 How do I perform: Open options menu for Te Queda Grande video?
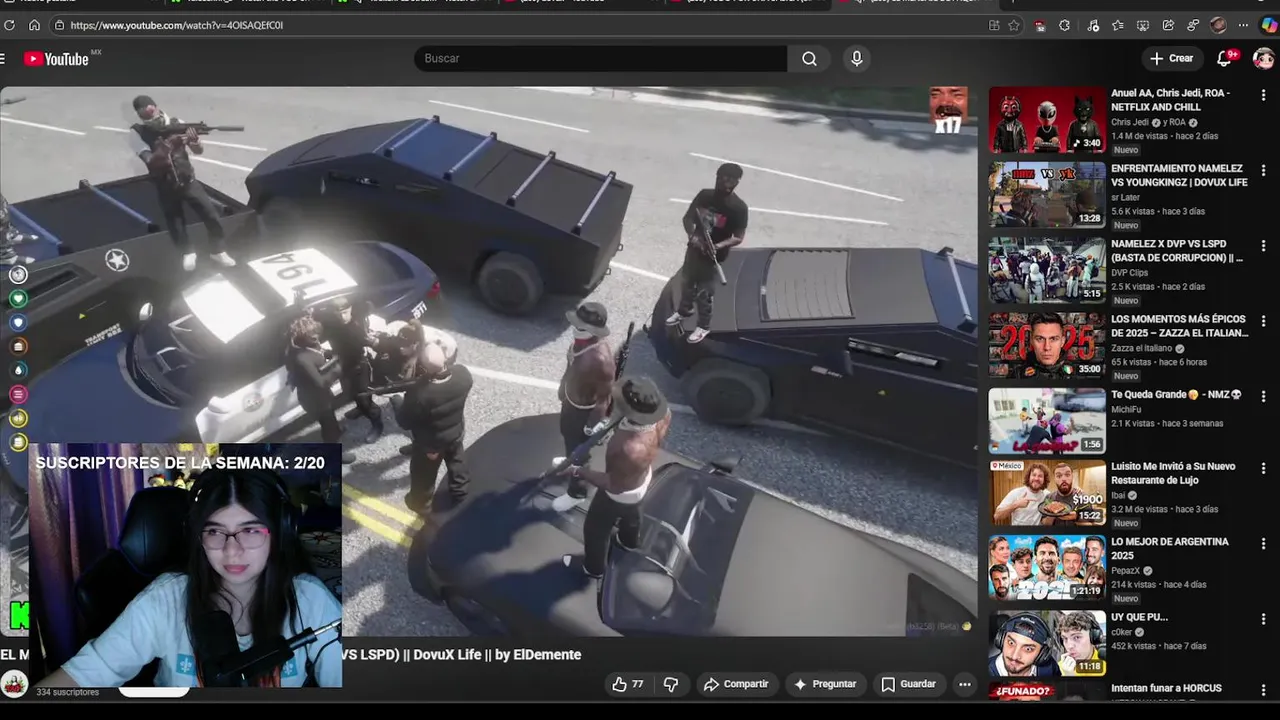[x=1263, y=396]
